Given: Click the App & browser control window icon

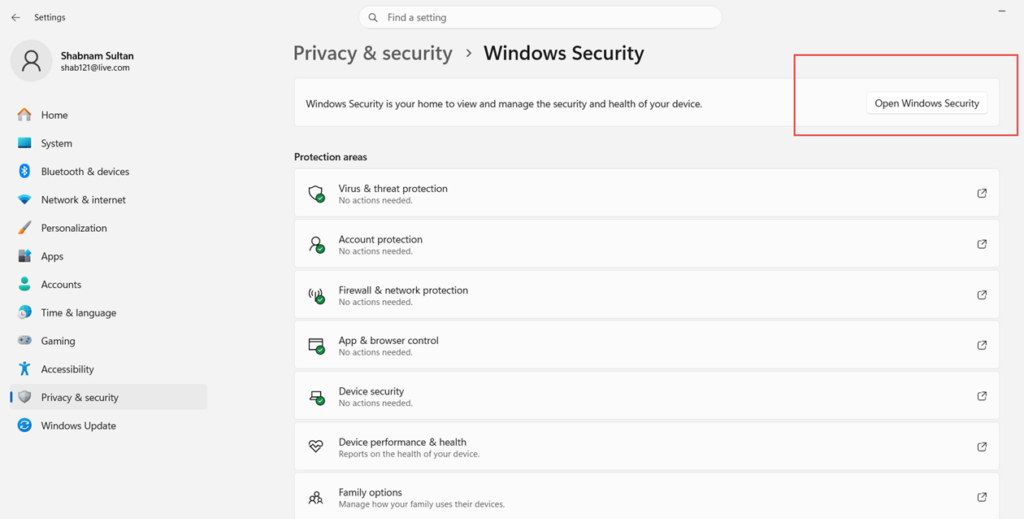Looking at the screenshot, I should point(316,345).
